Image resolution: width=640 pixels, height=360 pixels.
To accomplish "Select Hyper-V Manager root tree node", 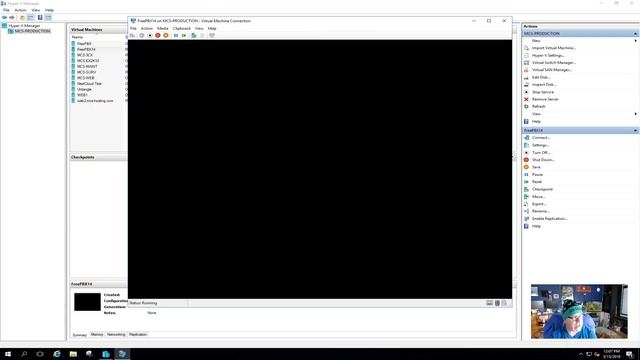I will [x=24, y=26].
